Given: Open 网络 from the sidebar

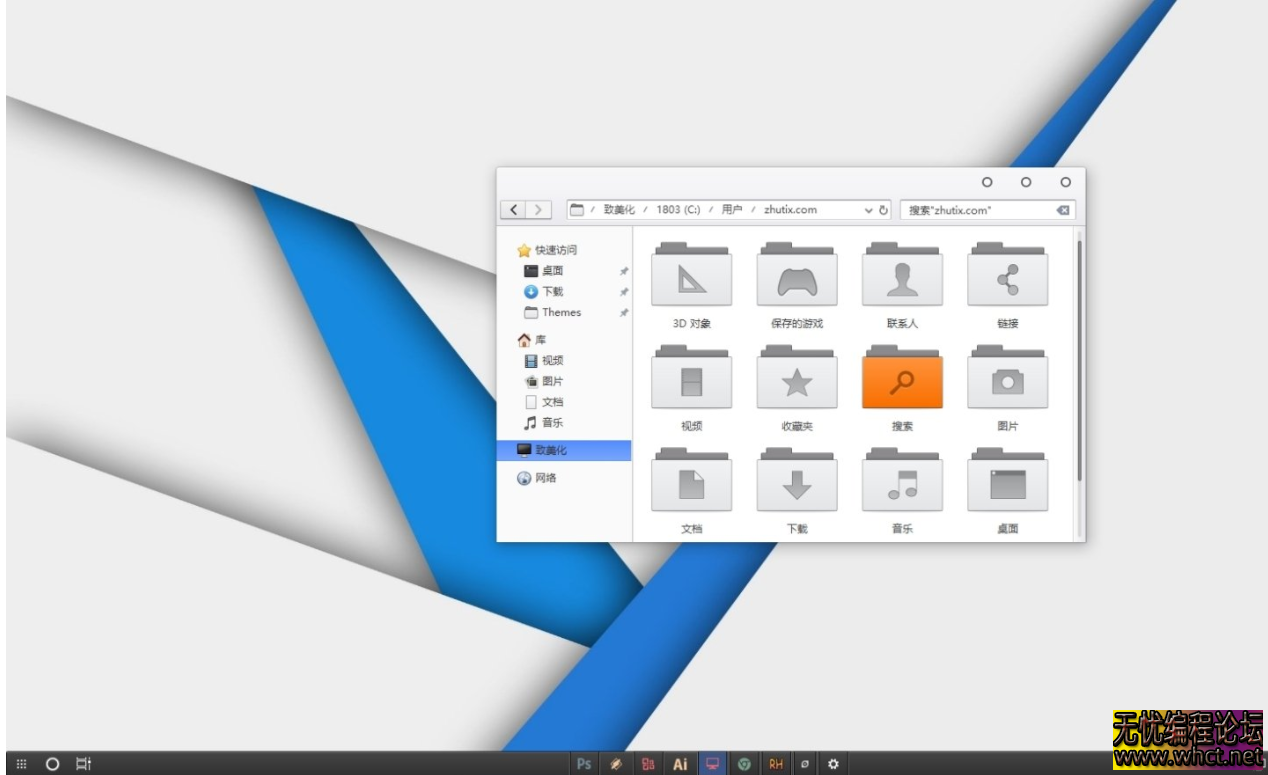Looking at the screenshot, I should tap(548, 479).
